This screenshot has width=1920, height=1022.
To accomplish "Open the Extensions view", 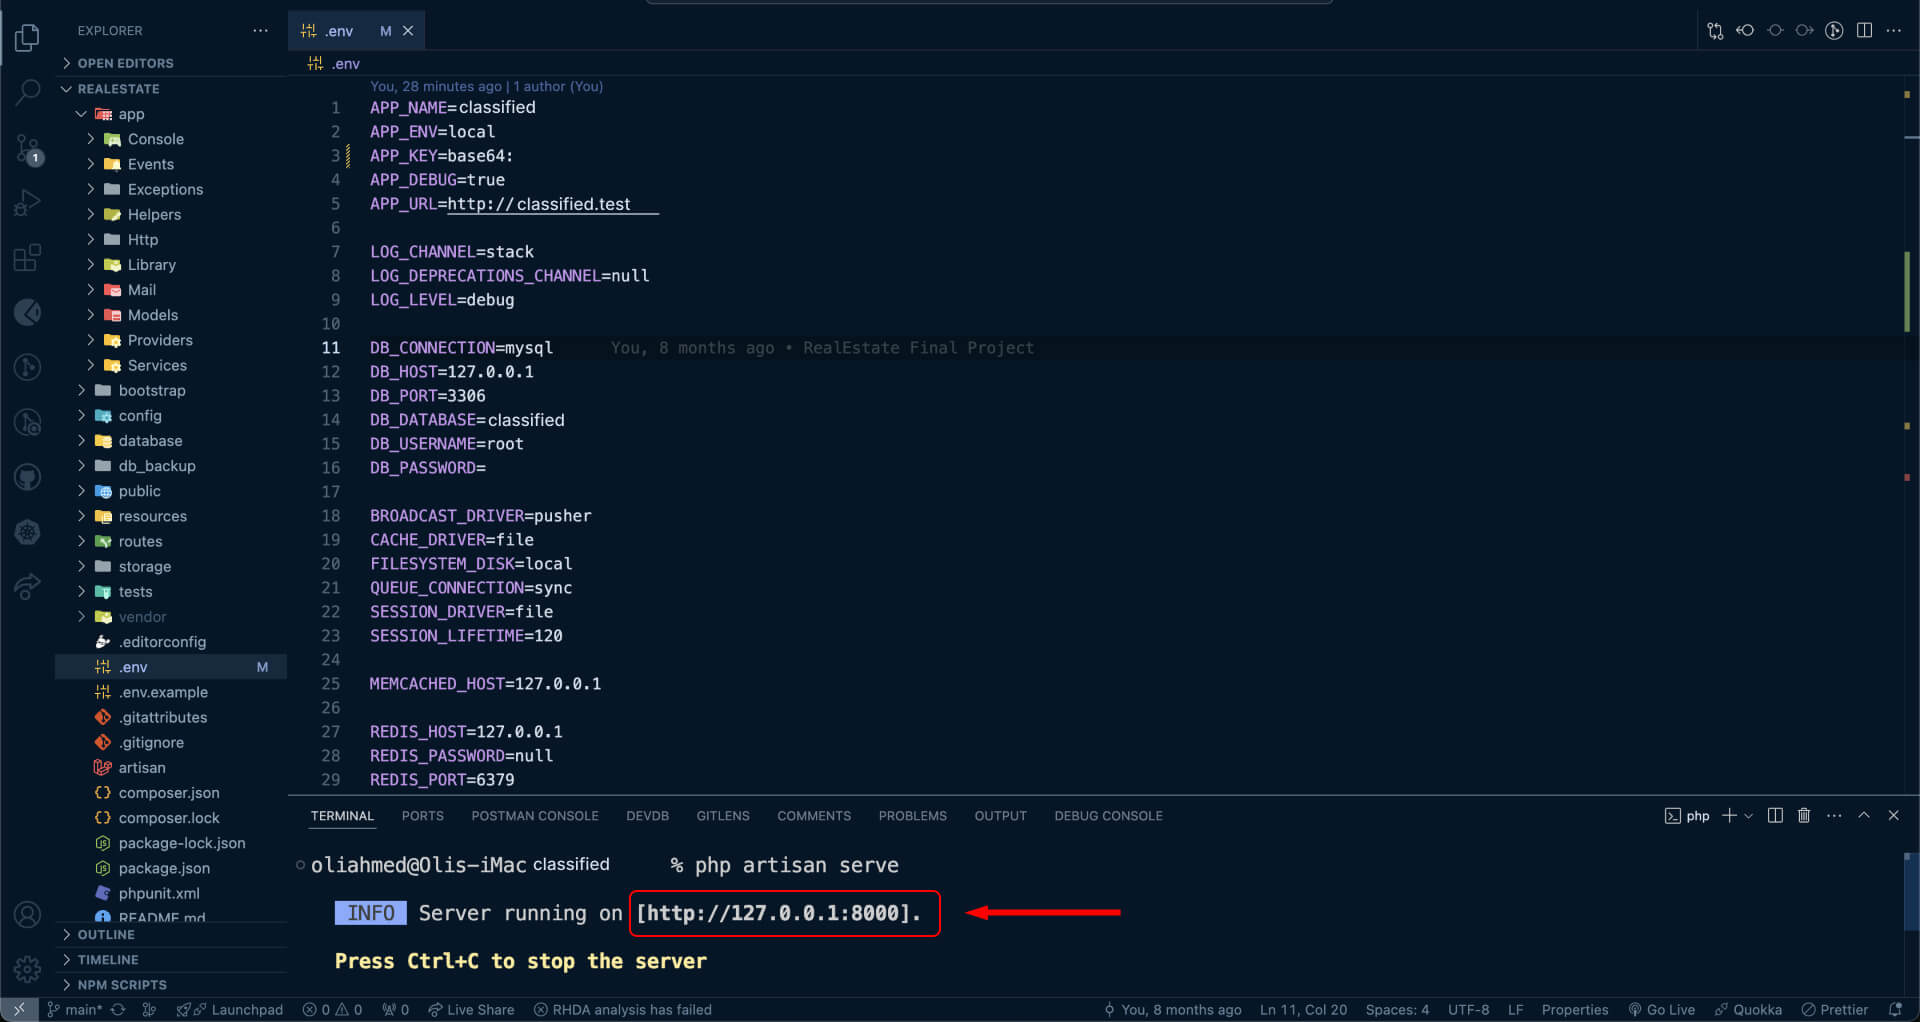I will click(28, 258).
